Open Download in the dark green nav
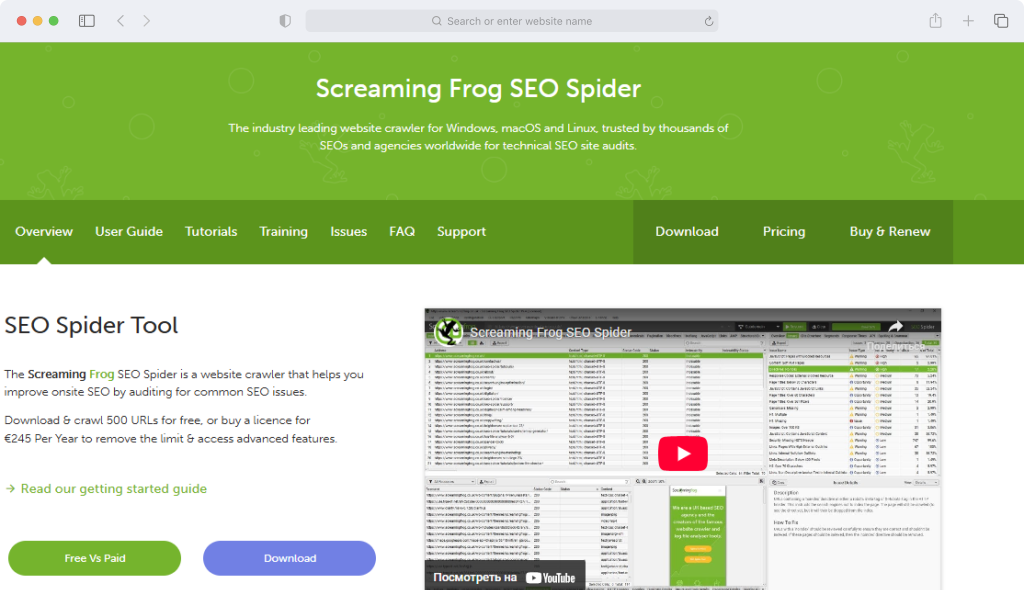 686,231
